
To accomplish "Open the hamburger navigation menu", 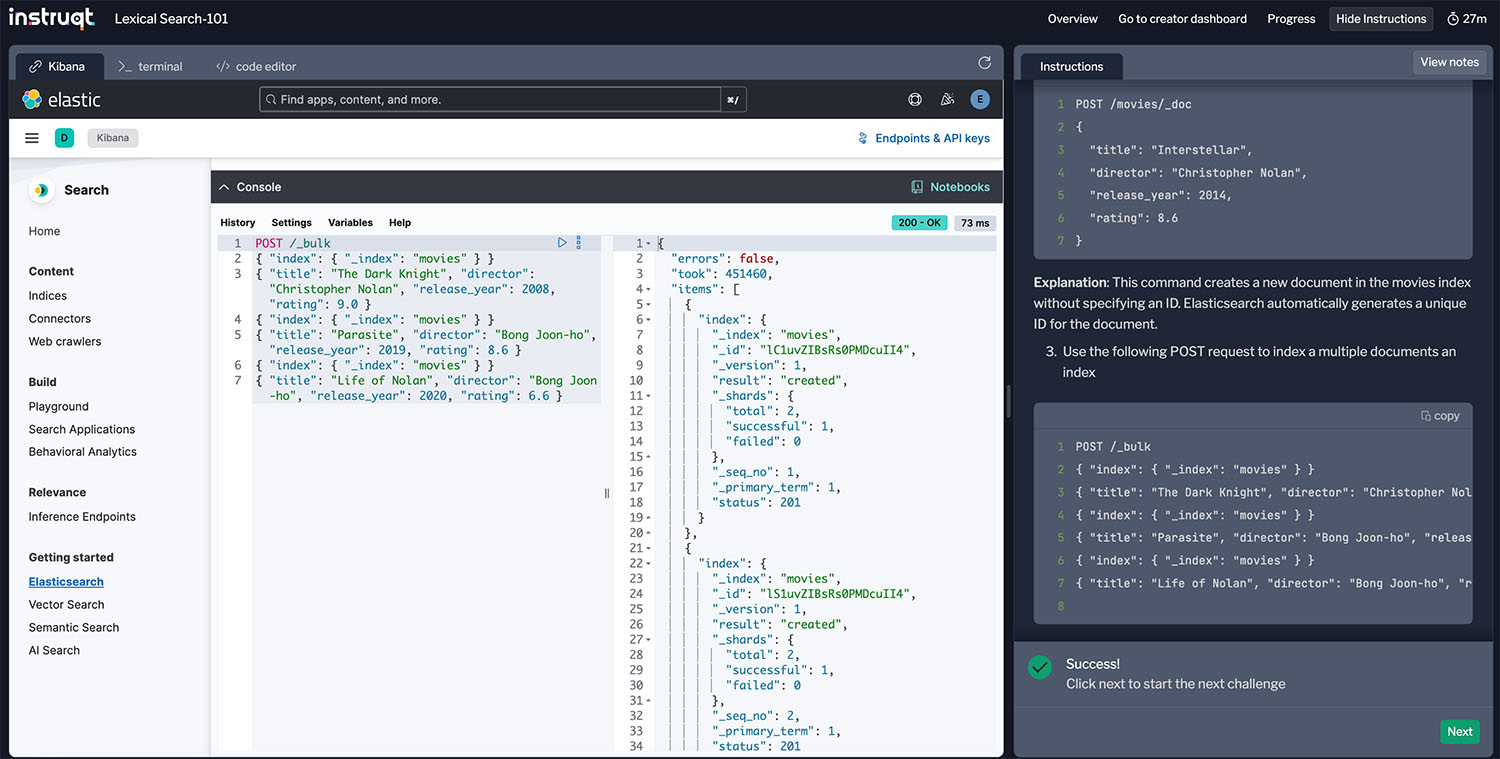I will pyautogui.click(x=32, y=138).
